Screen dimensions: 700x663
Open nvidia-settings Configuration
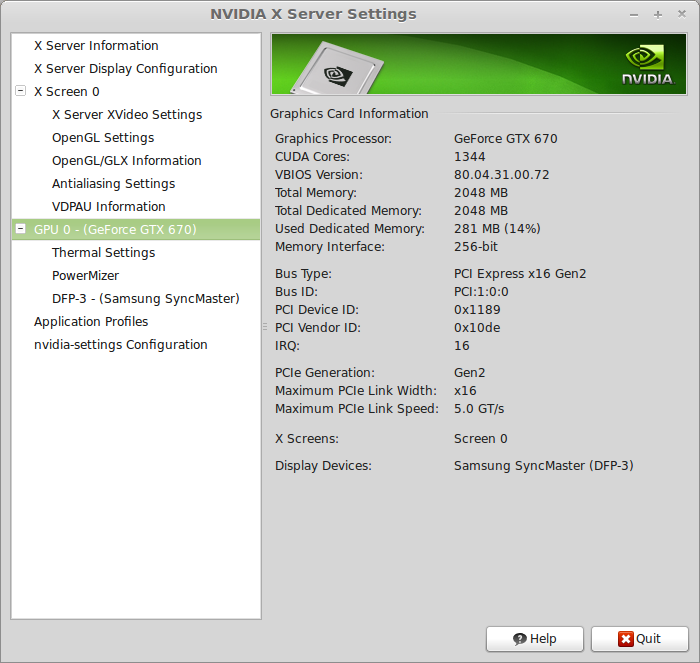[121, 345]
